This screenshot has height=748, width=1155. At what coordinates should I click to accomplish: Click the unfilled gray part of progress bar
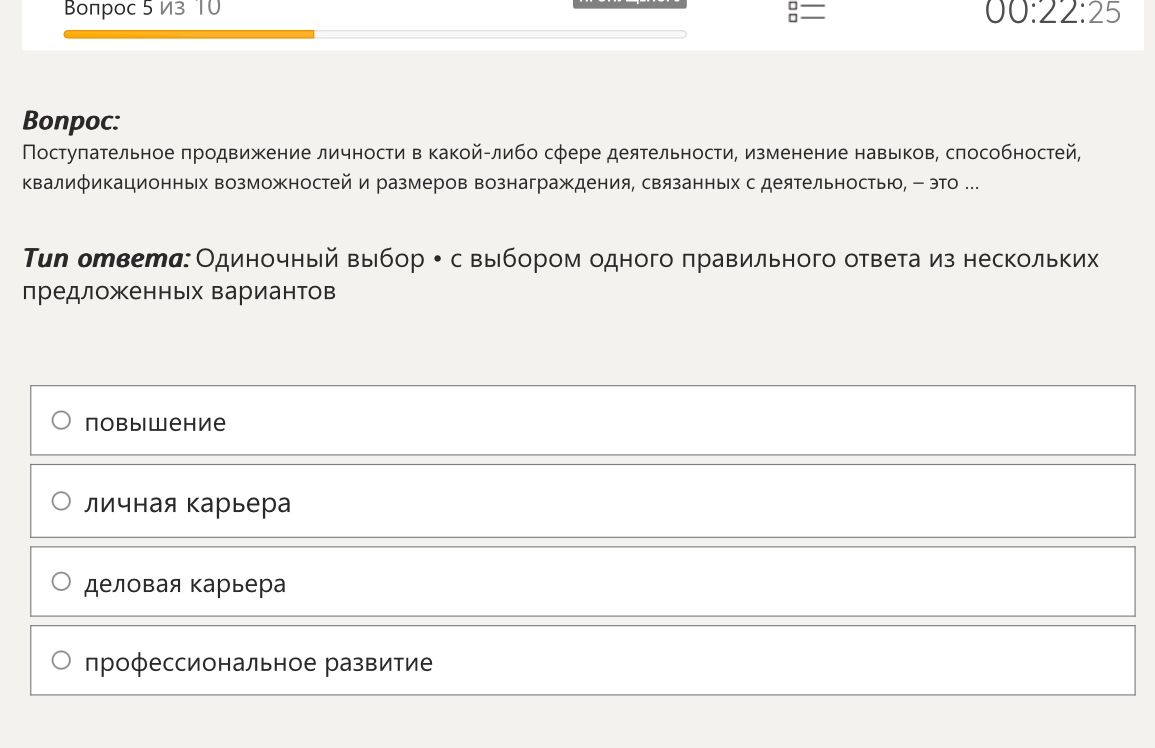tap(500, 34)
